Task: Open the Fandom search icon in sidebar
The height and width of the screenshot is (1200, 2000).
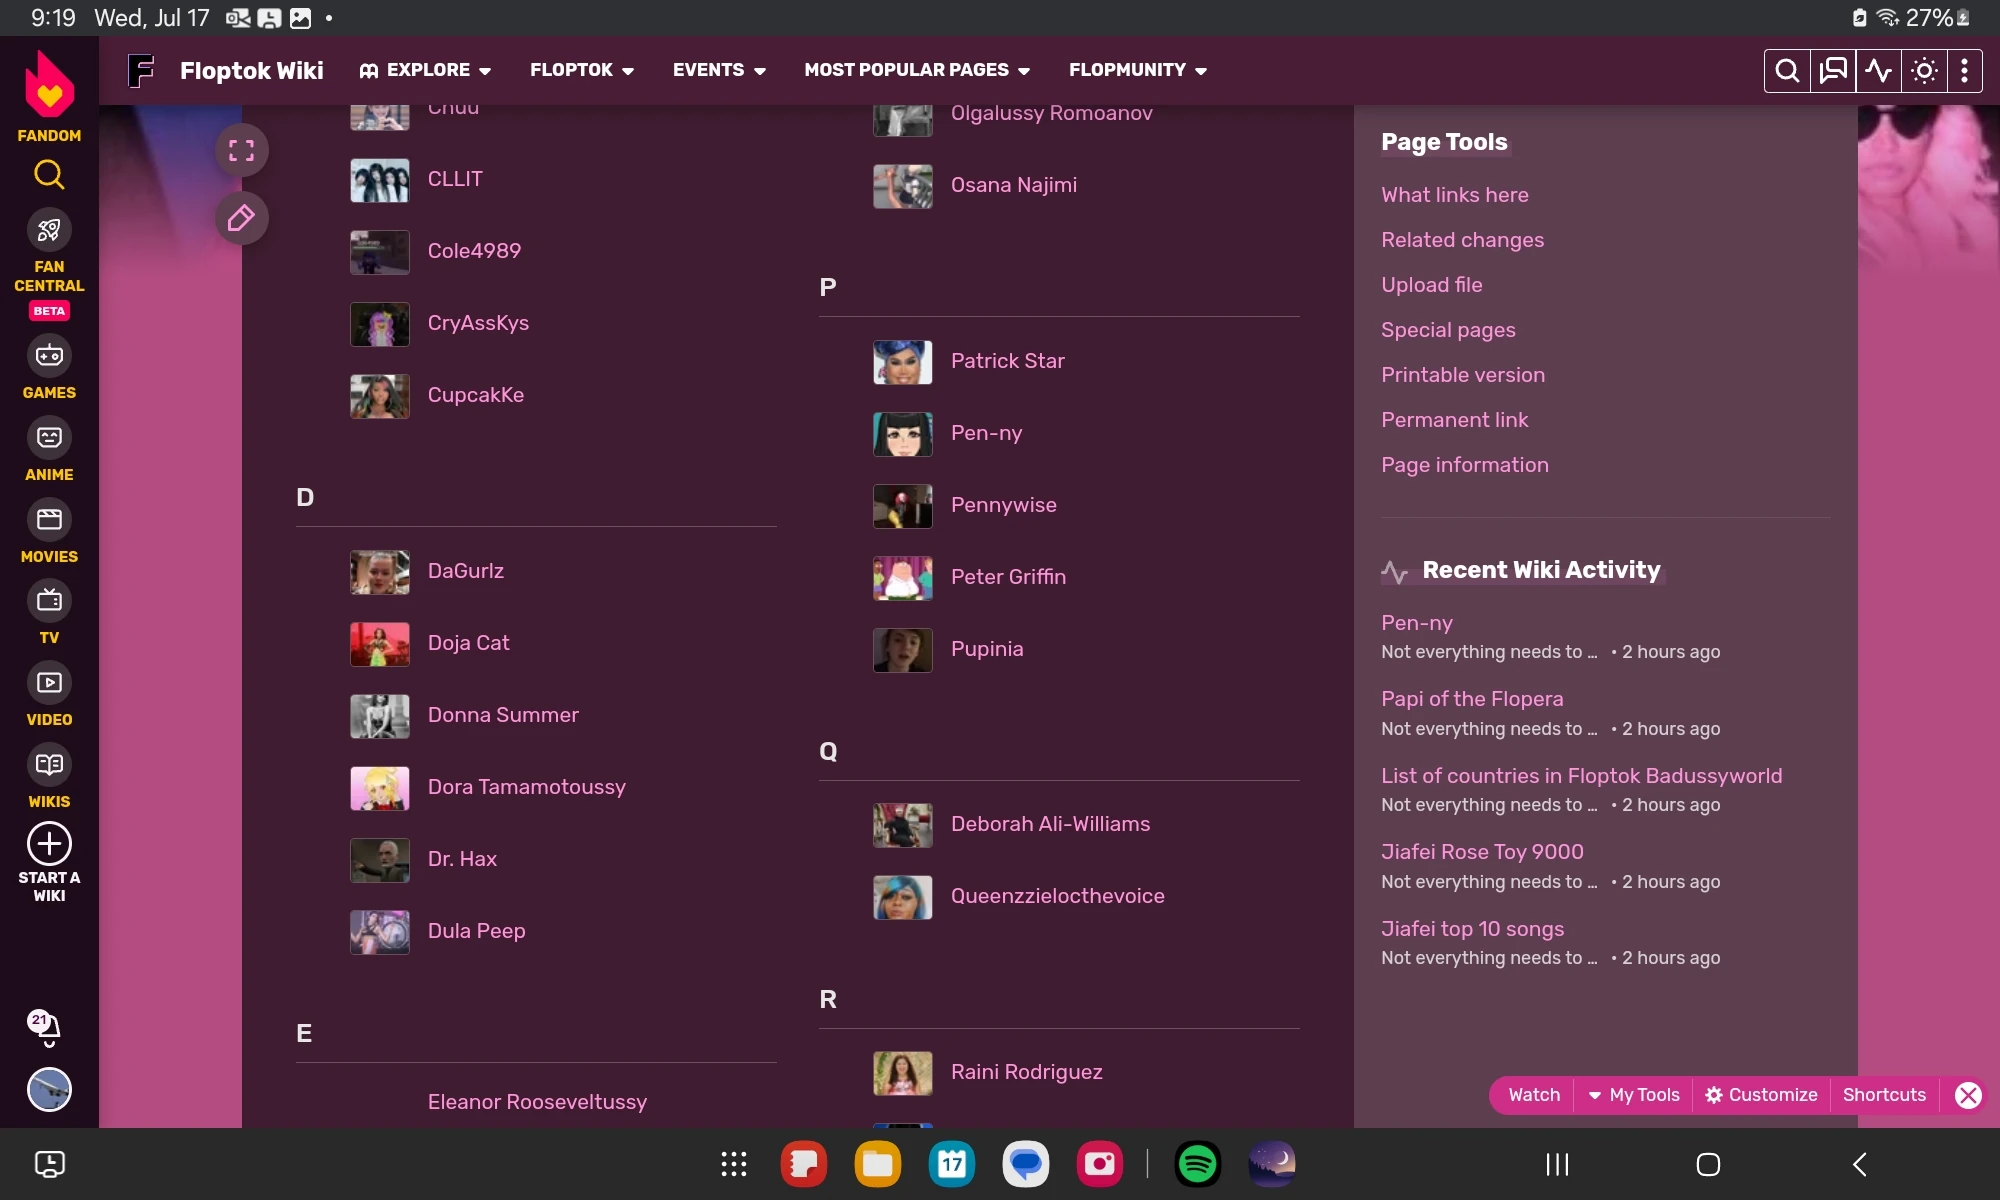Action: coord(49,175)
